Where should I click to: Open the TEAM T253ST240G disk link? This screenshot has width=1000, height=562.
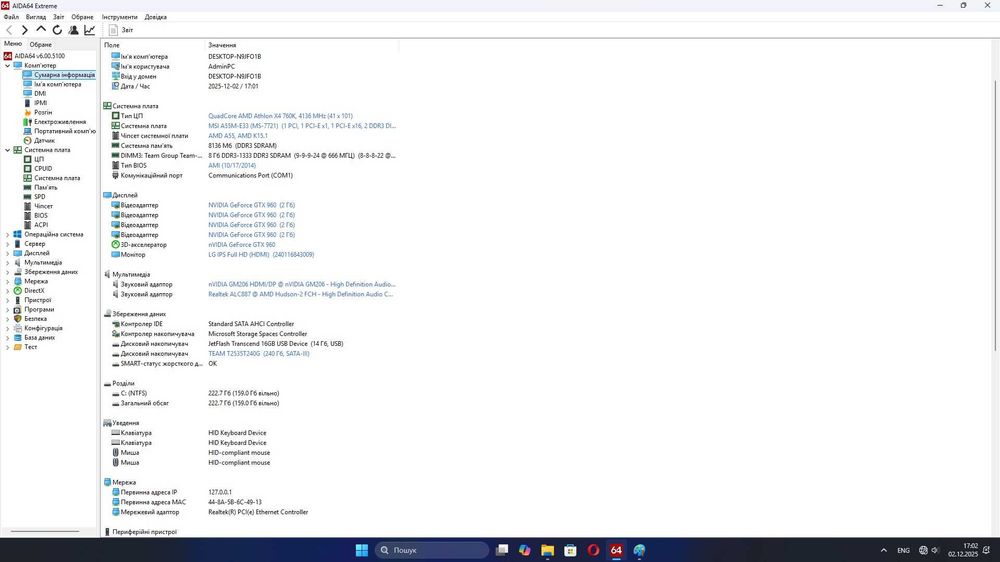click(258, 353)
